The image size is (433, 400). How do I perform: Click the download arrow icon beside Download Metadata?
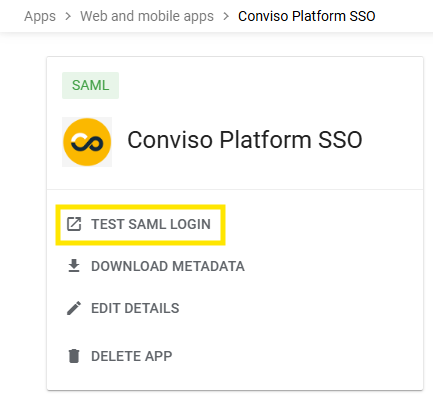coord(74,266)
